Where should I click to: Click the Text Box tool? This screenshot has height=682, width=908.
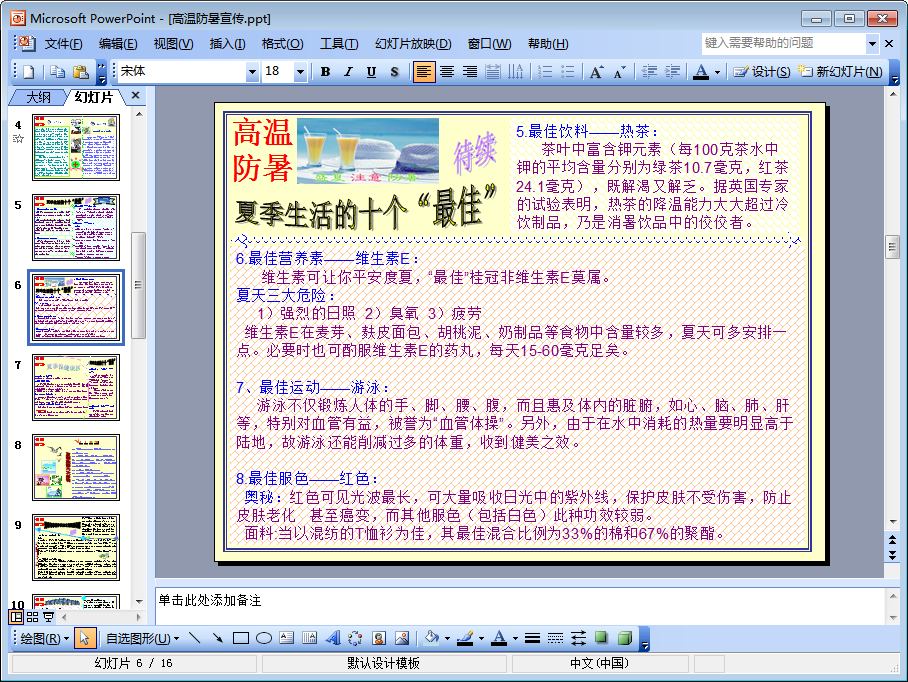coord(287,638)
